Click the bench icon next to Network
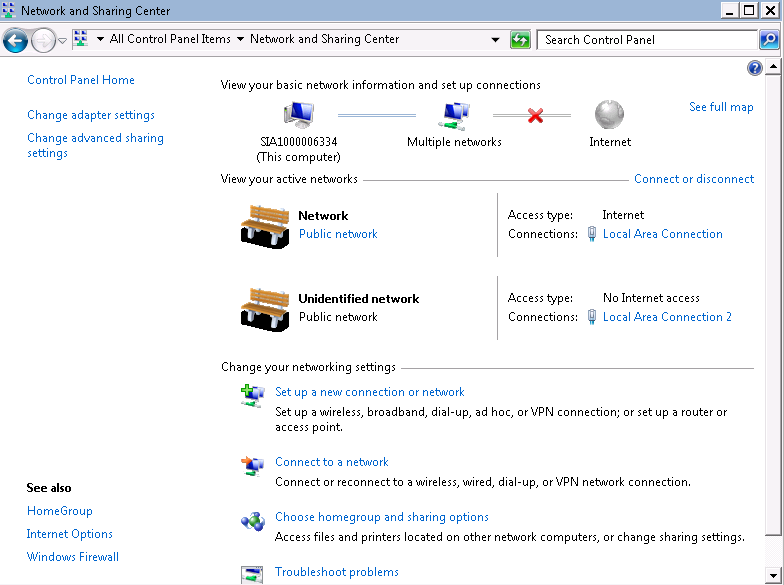Screen dimensions: 784x585 265,226
